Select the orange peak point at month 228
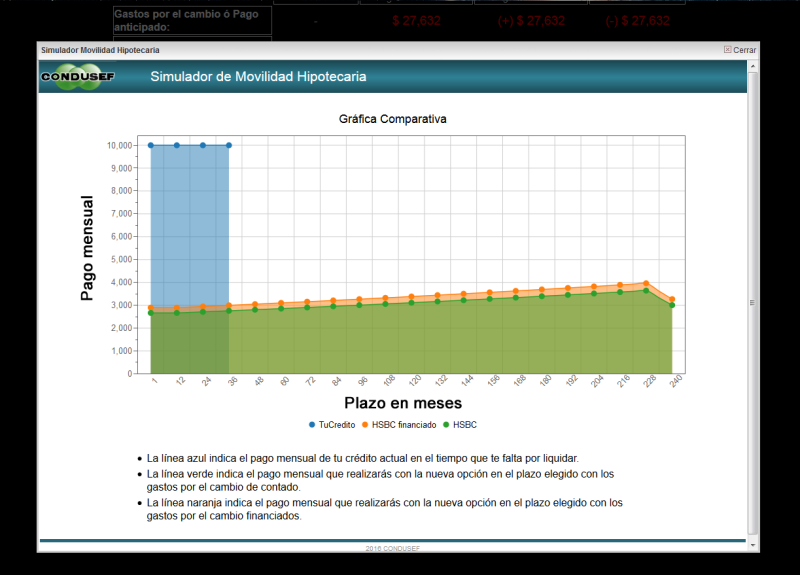 pyautogui.click(x=646, y=283)
